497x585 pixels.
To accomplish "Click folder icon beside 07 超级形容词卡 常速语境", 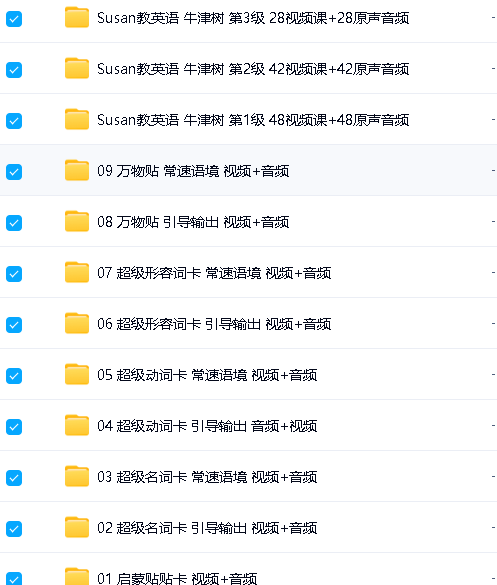I will click(x=77, y=272).
